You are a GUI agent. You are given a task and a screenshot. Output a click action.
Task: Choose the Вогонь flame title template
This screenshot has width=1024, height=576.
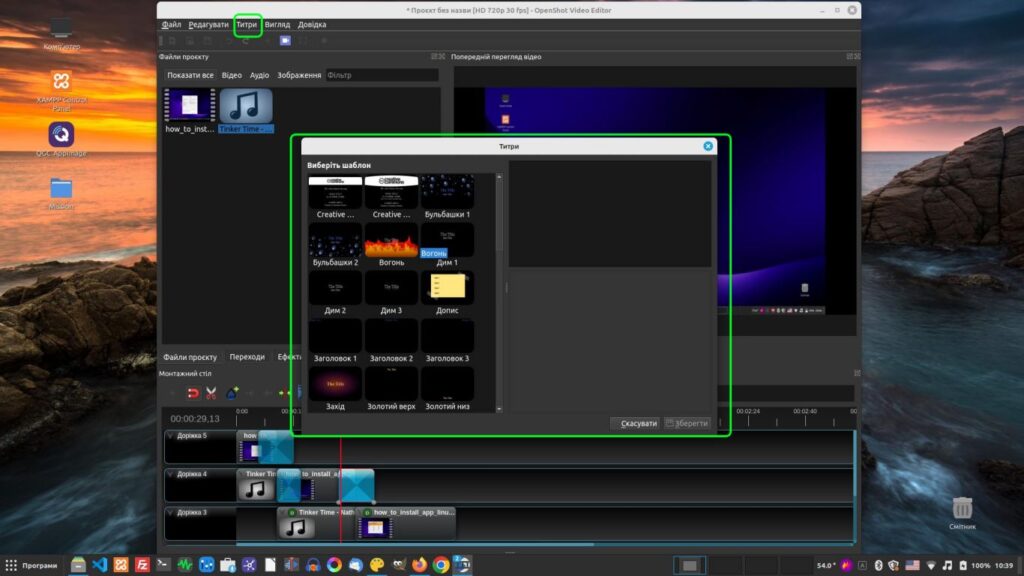tap(391, 245)
